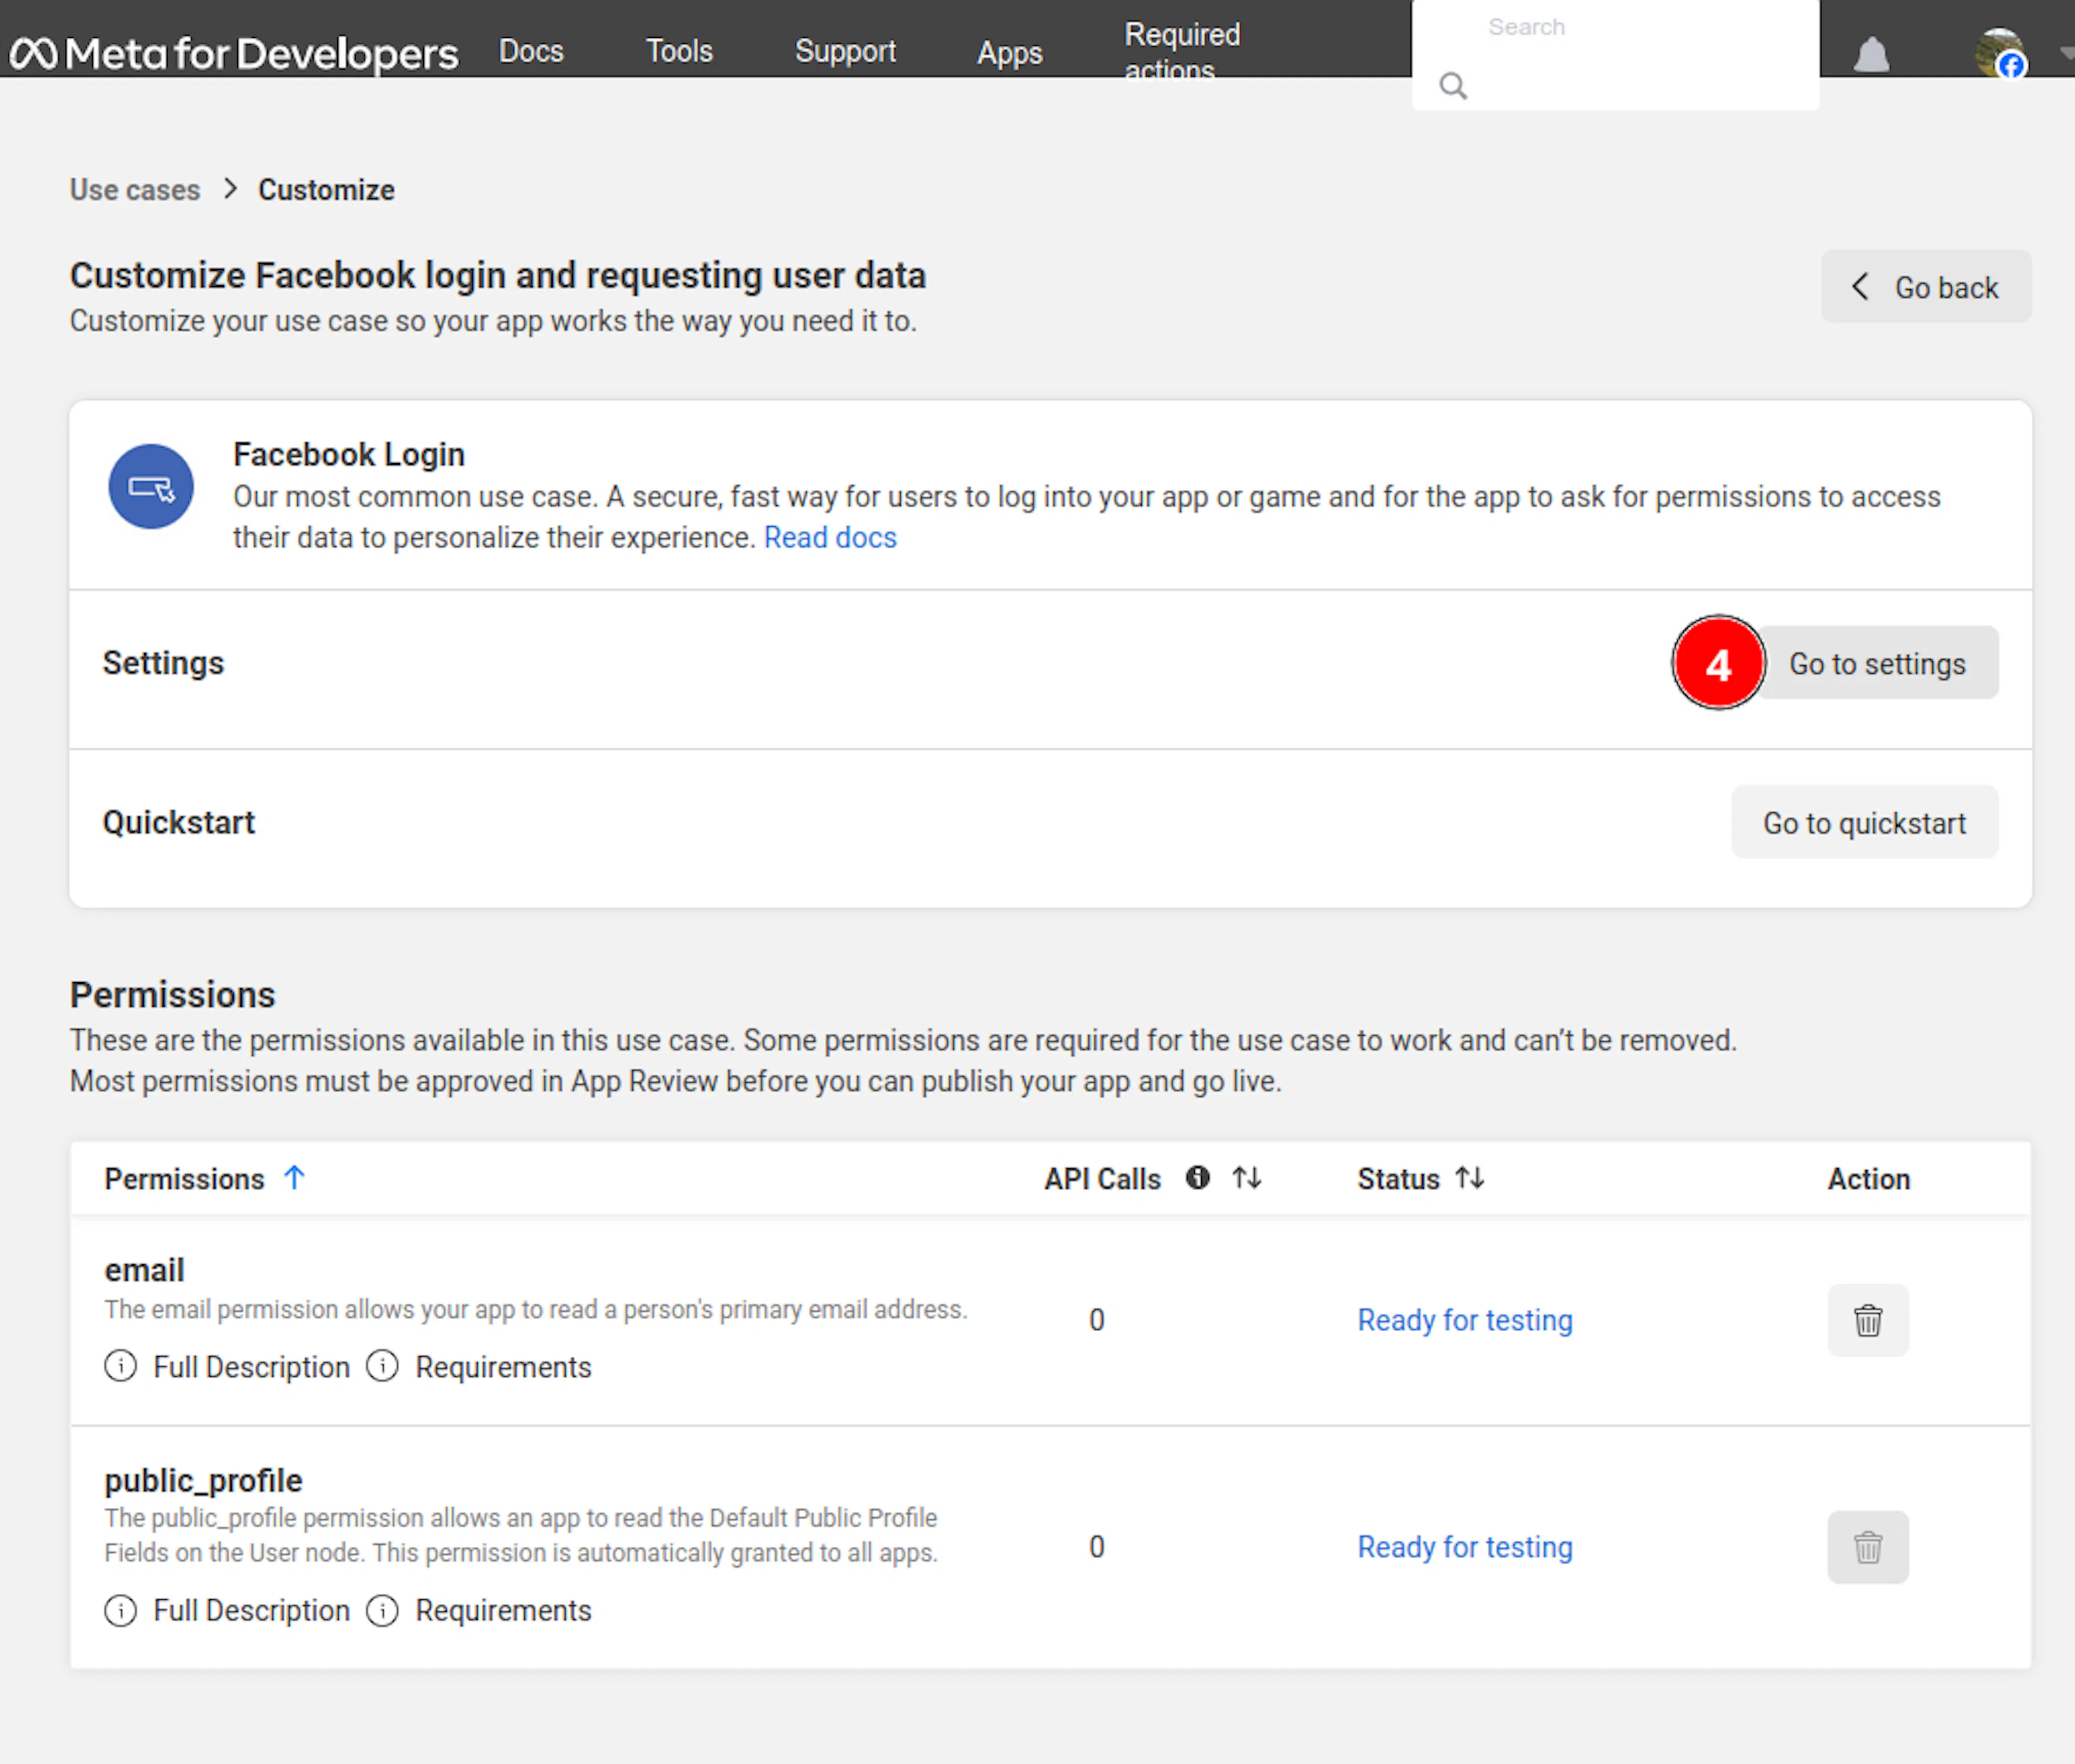Expand the account dropdown arrow beside the avatar
The image size is (2075, 1764).
(2066, 53)
